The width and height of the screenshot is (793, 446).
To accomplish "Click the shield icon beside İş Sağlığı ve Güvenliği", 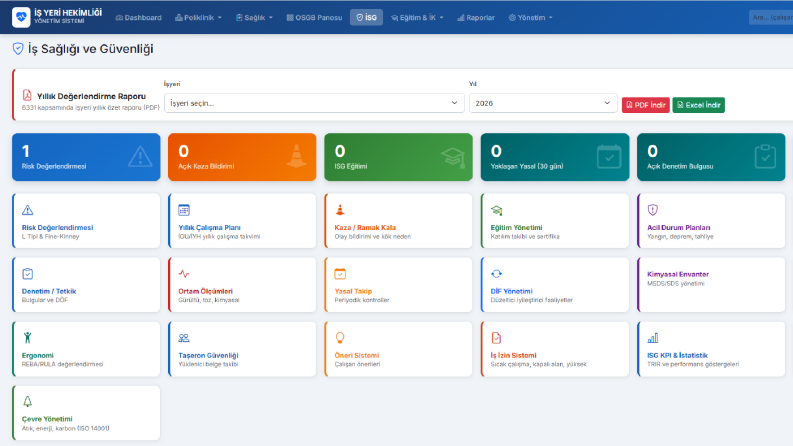I will 18,49.
